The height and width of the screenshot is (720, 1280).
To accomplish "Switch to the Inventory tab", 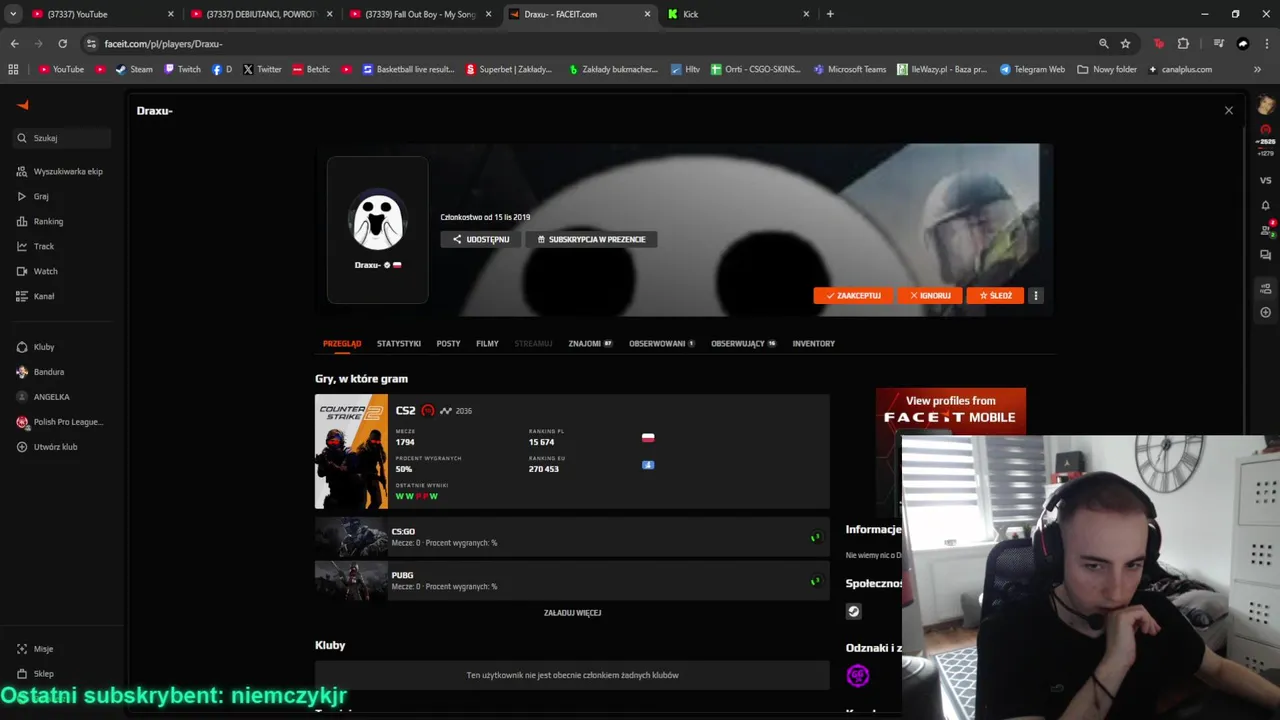I will [x=814, y=344].
